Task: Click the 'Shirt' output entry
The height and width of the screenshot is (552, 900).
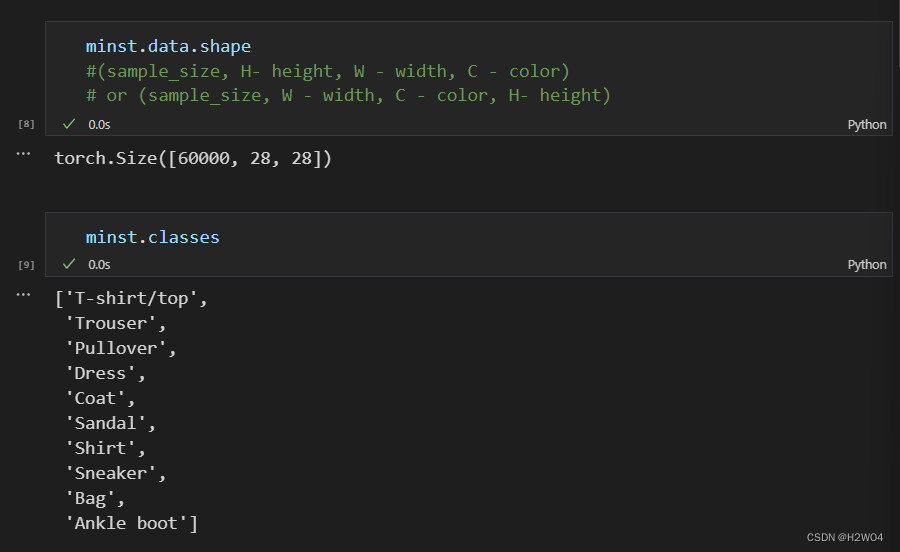Action: (100, 448)
